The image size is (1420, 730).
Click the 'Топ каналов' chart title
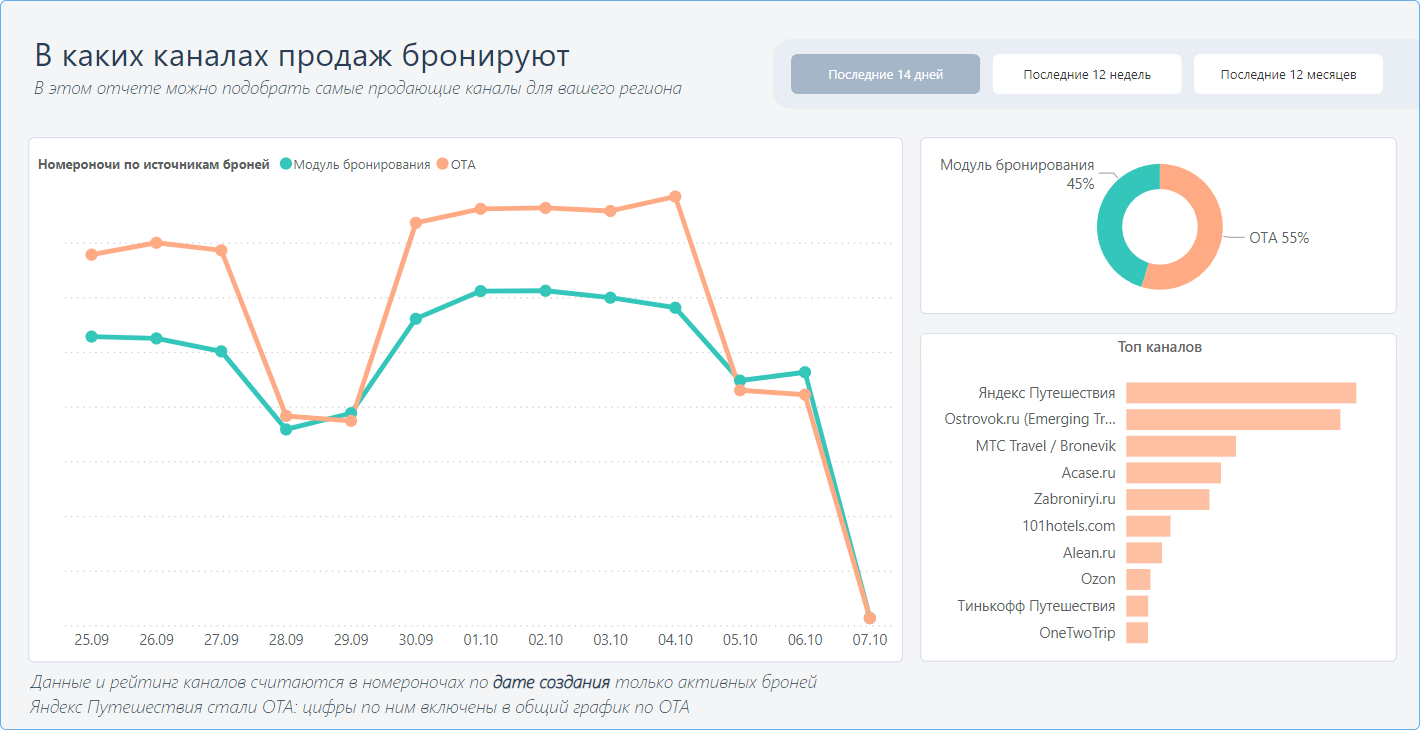click(1160, 347)
